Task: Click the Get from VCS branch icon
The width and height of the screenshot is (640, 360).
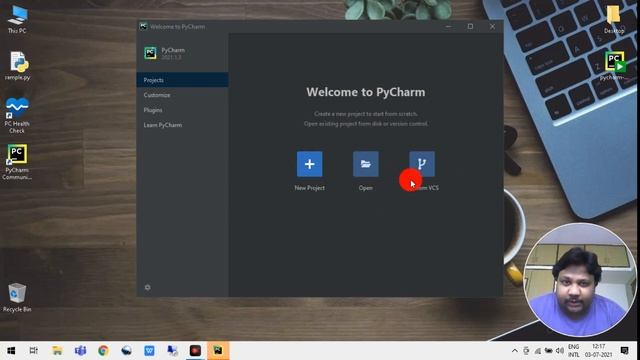Action: (x=422, y=164)
